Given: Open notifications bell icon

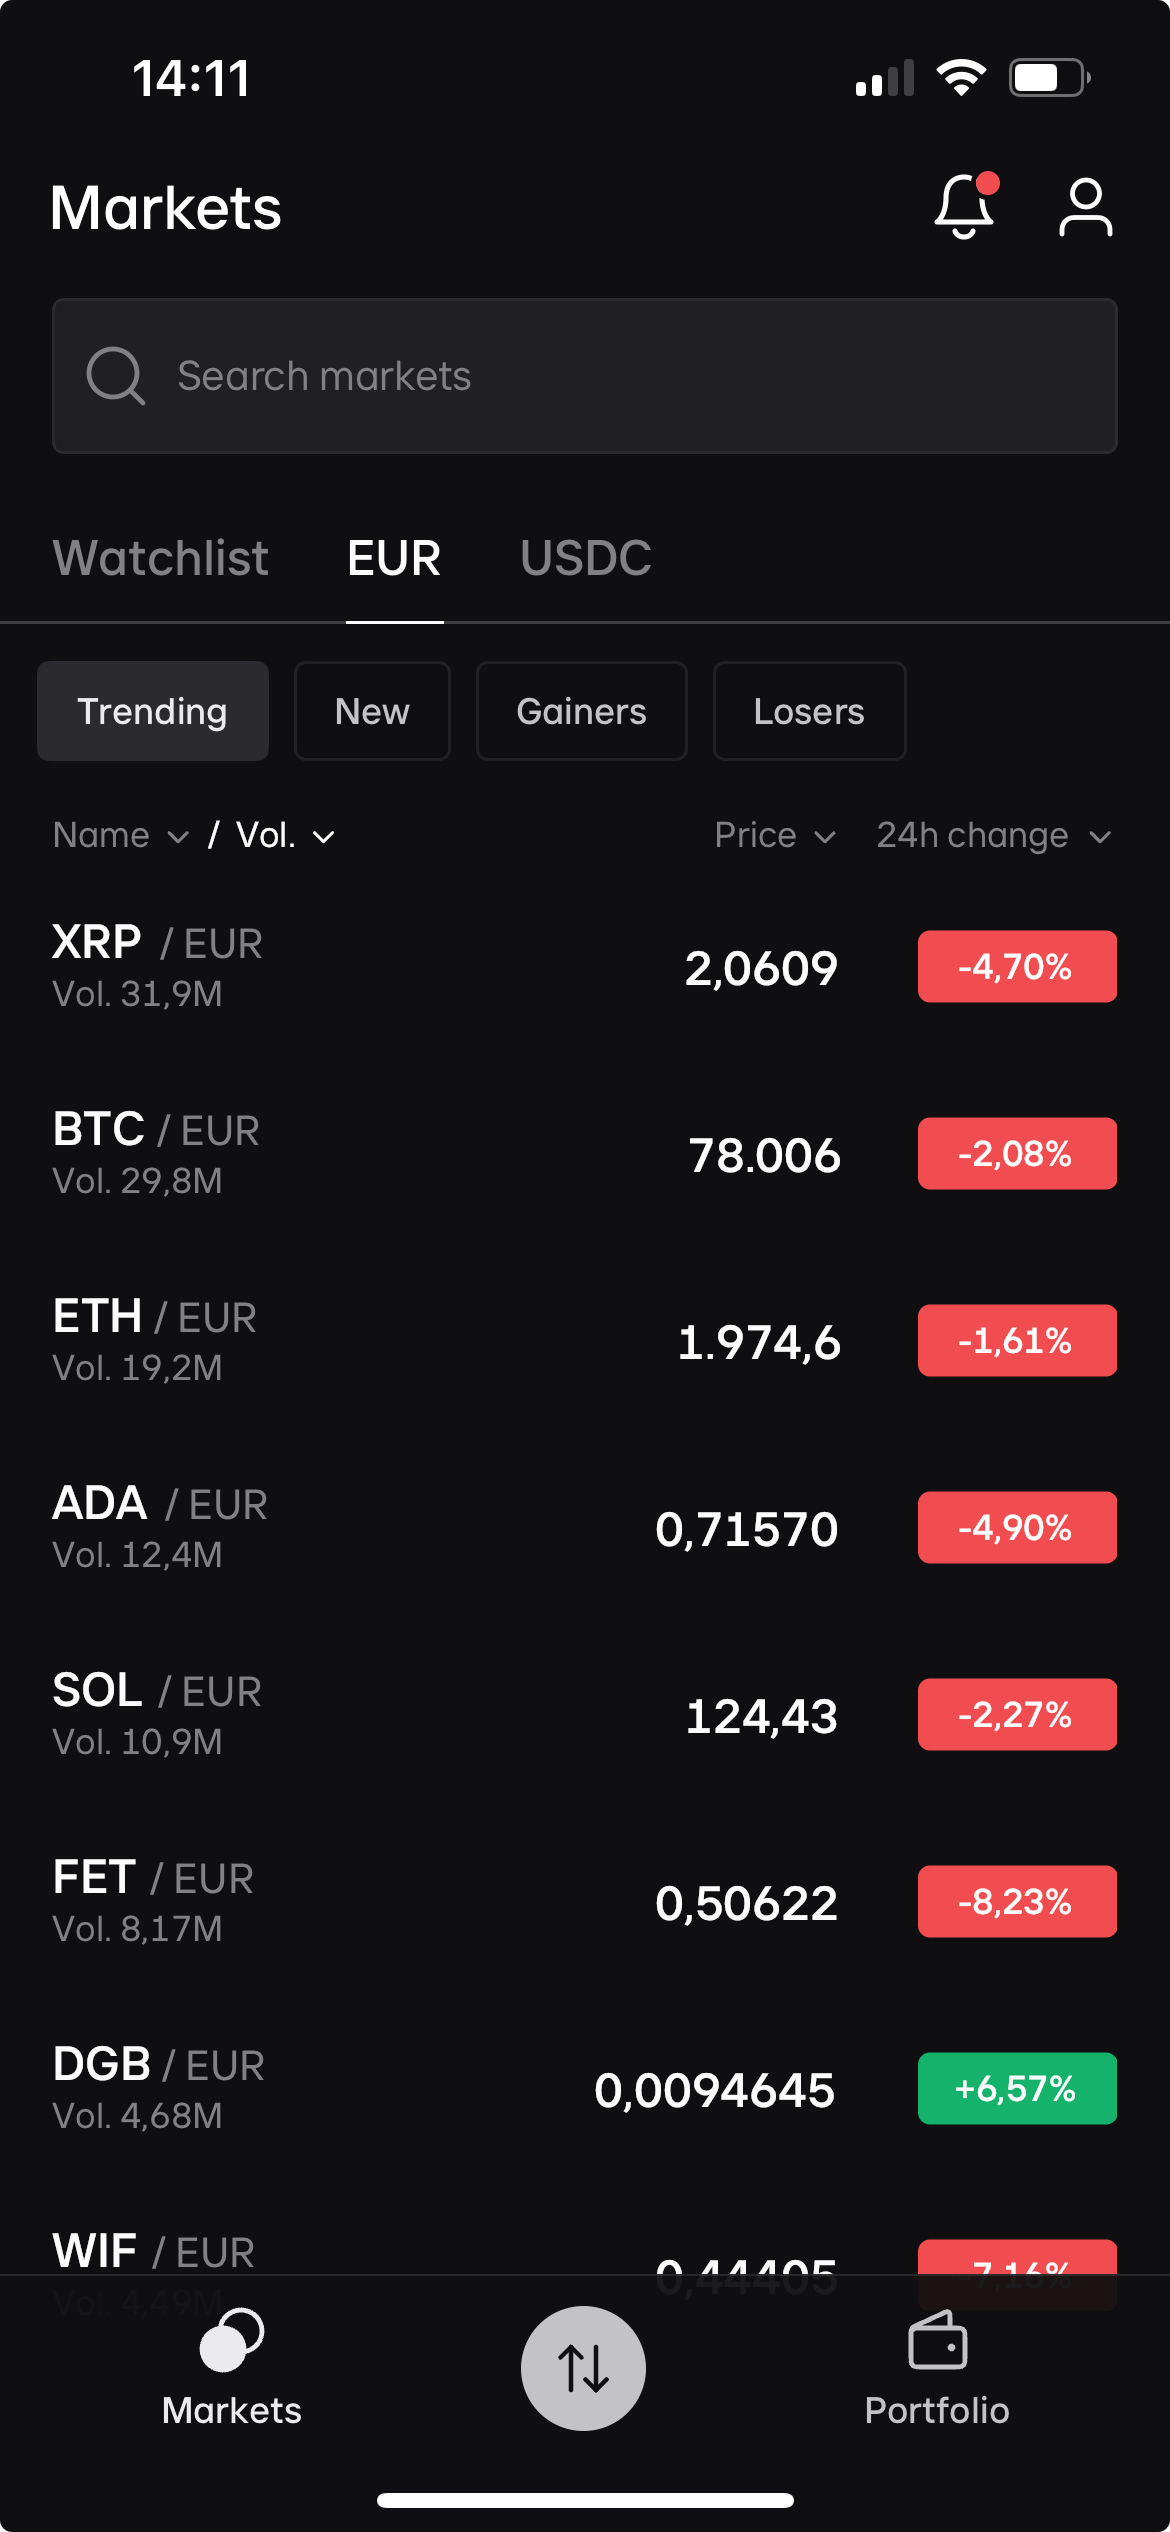Looking at the screenshot, I should [965, 206].
